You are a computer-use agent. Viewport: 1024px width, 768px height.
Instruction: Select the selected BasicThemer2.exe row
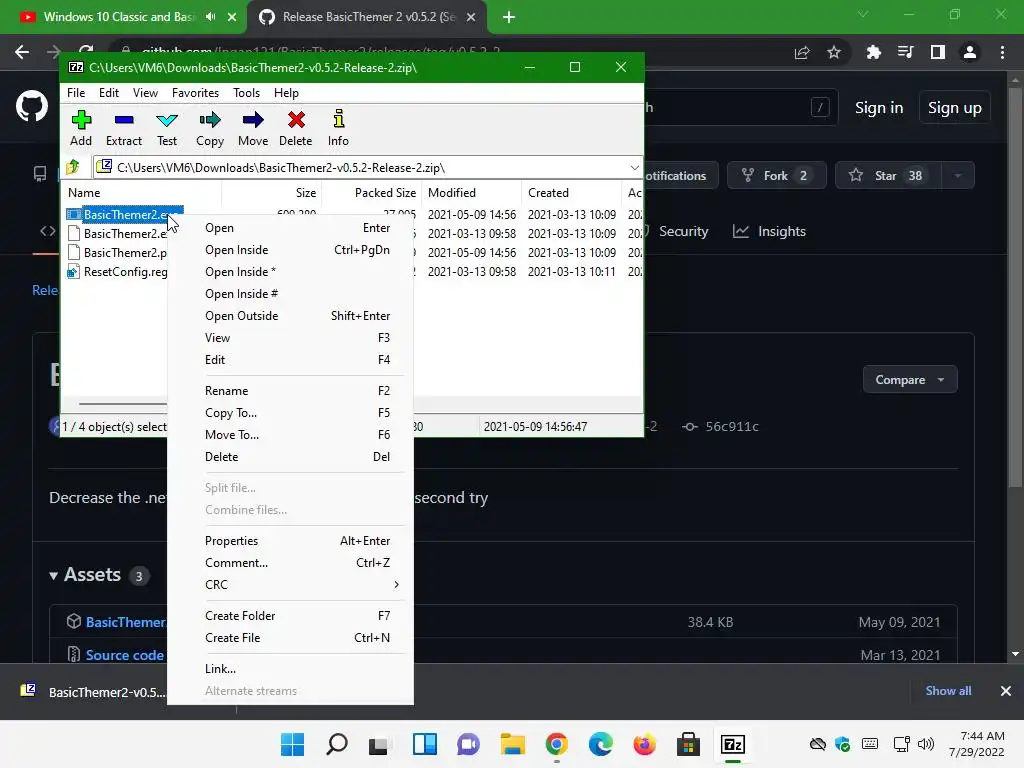pos(124,214)
